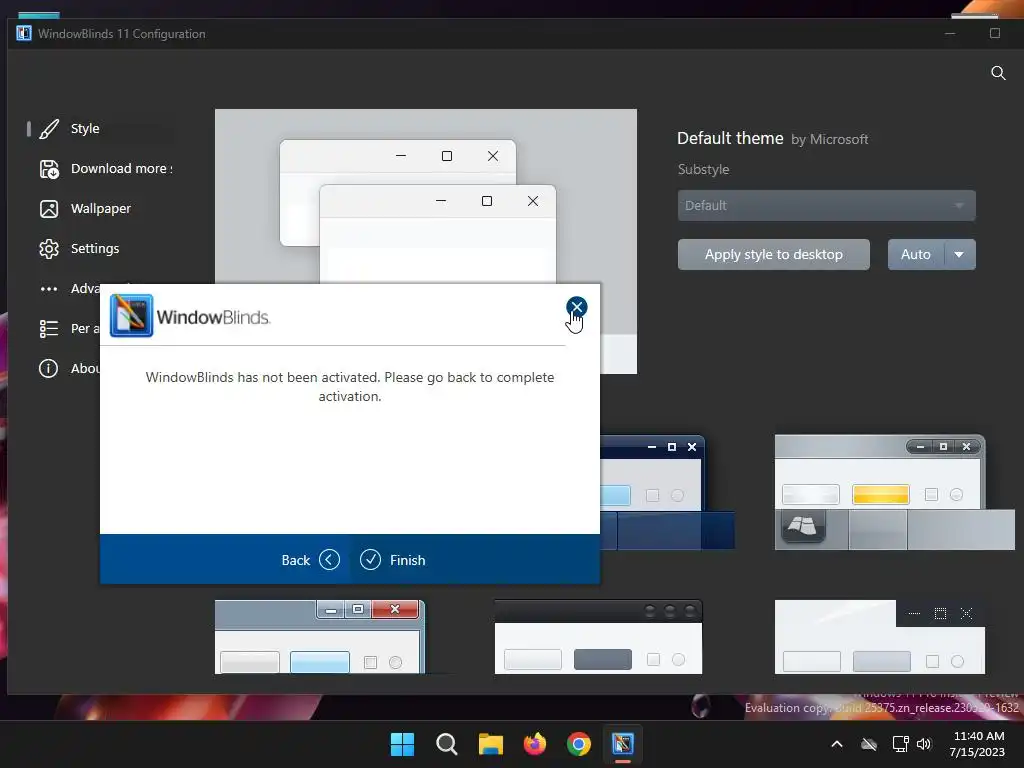Click the Style paintbrush icon
The height and width of the screenshot is (768, 1024).
[x=49, y=129]
